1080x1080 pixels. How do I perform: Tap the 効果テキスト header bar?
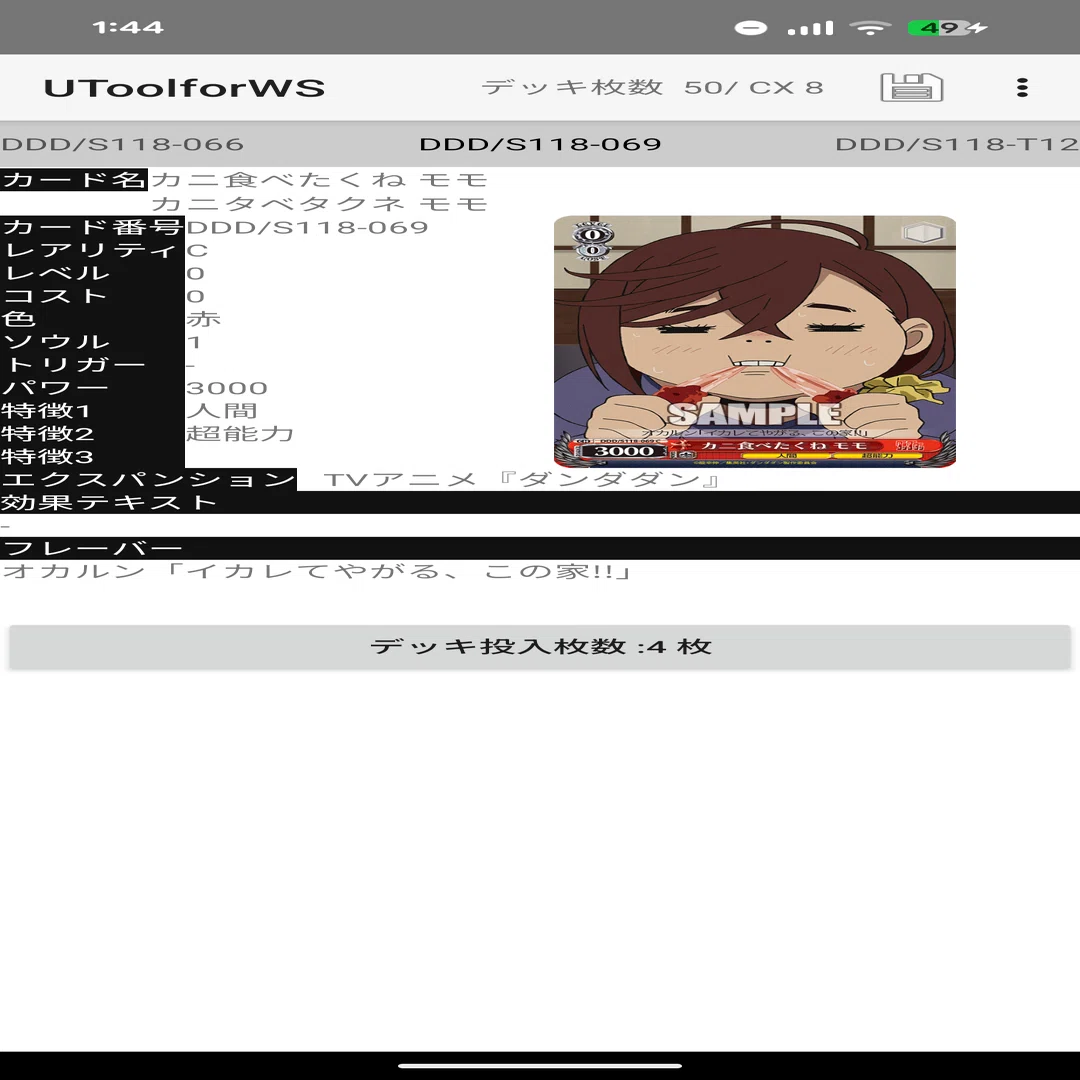(540, 502)
